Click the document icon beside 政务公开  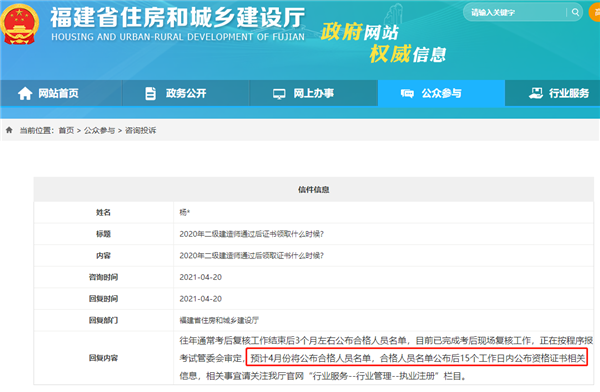pyautogui.click(x=151, y=93)
